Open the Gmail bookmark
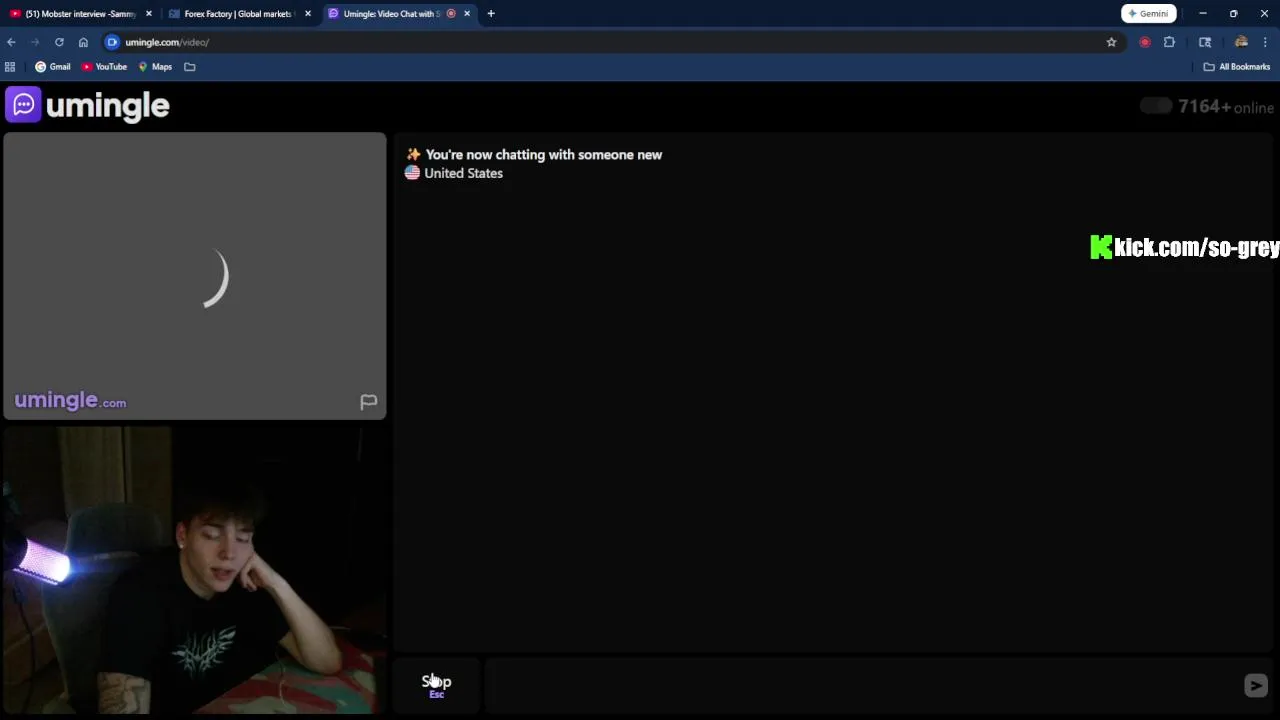 (x=53, y=67)
